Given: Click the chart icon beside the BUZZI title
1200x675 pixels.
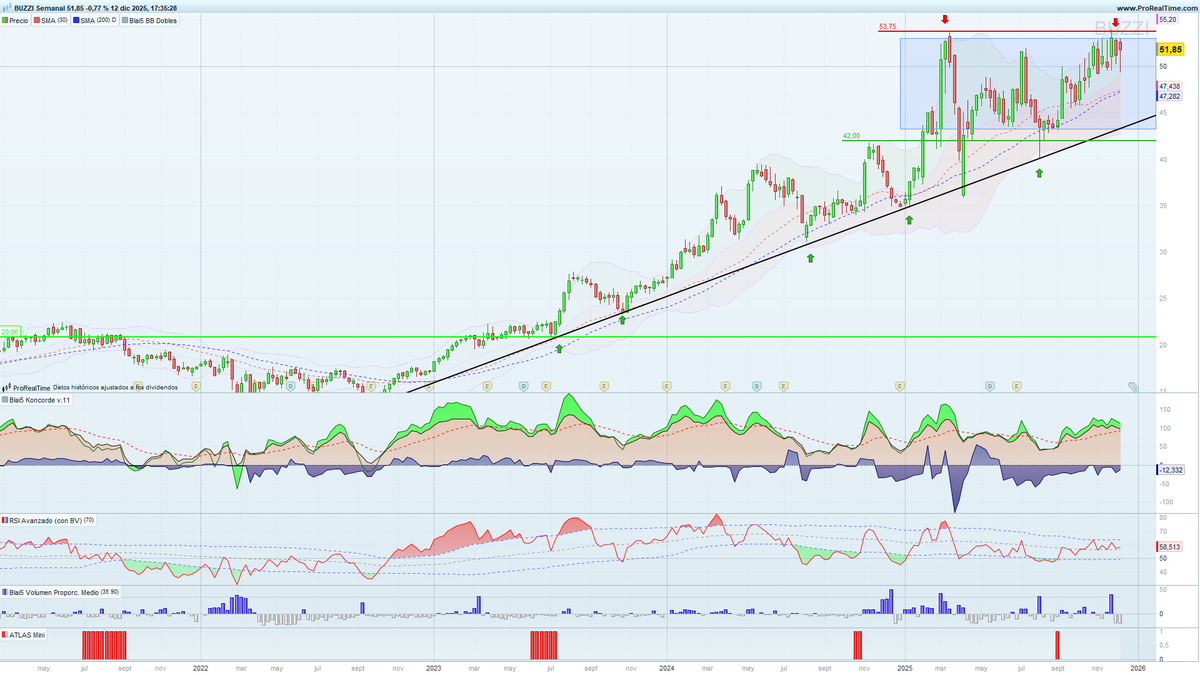Looking at the screenshot, I should point(6,7).
